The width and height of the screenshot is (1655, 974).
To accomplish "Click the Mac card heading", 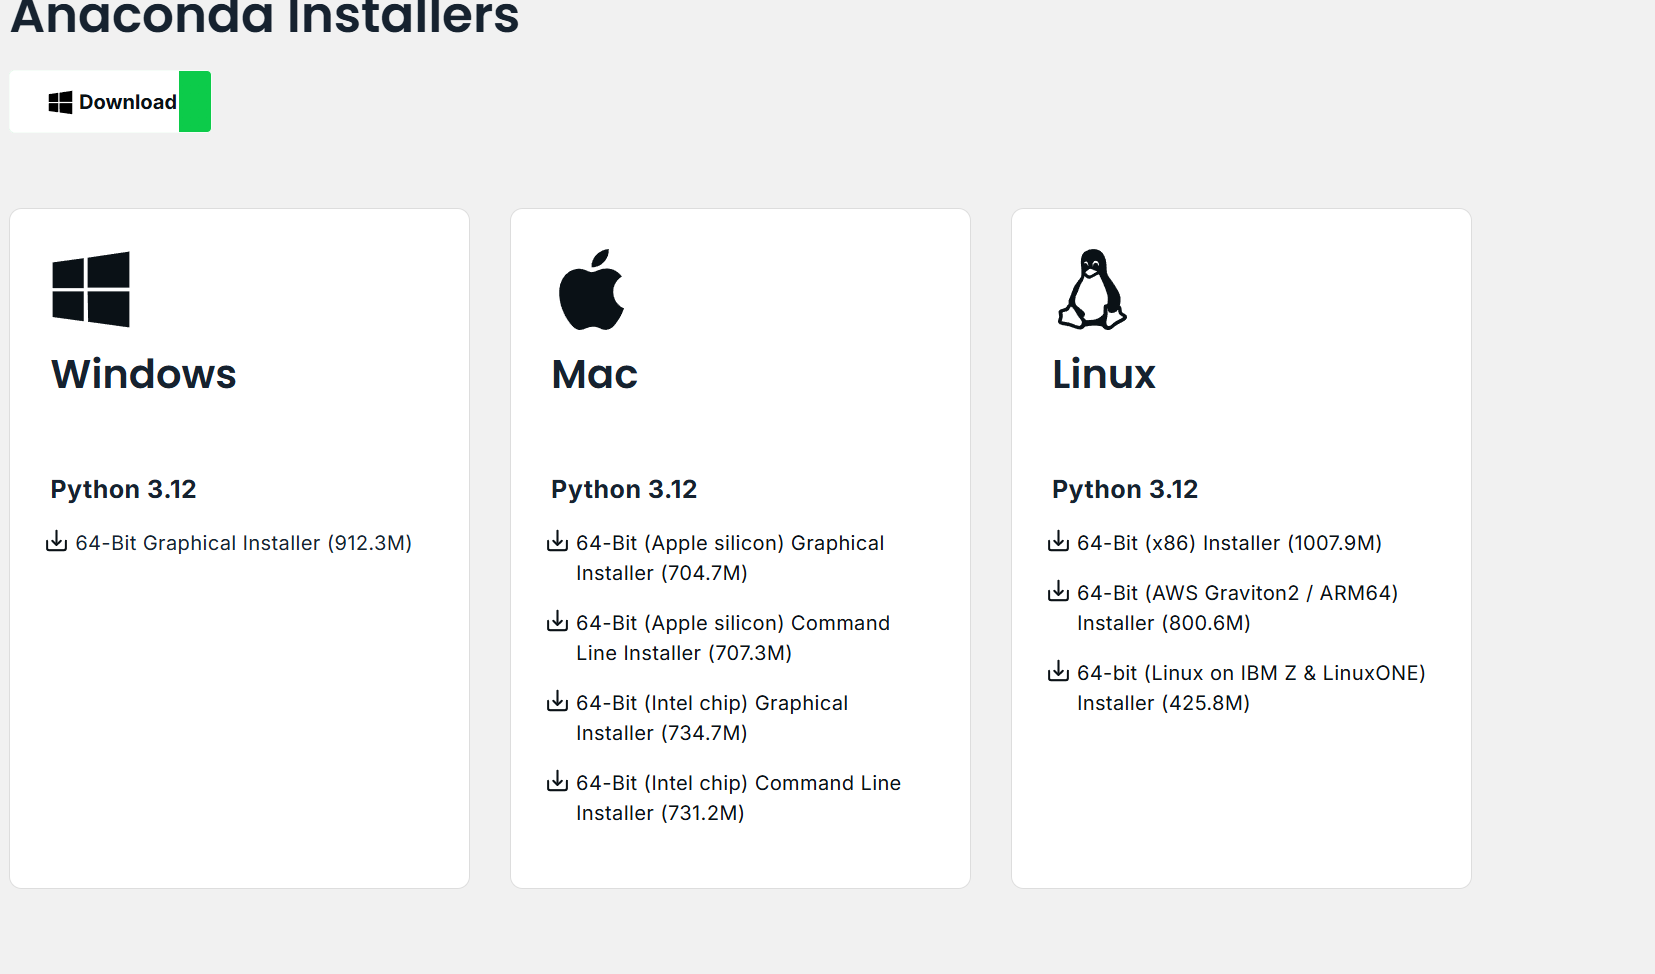I will point(595,374).
